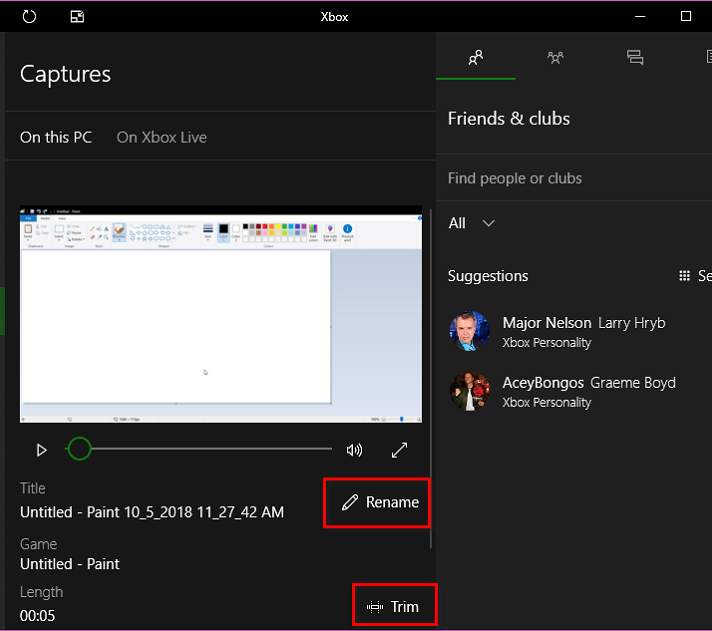Click the captures list vertical scrollbar
712x631 pixels.
pyautogui.click(x=430, y=378)
